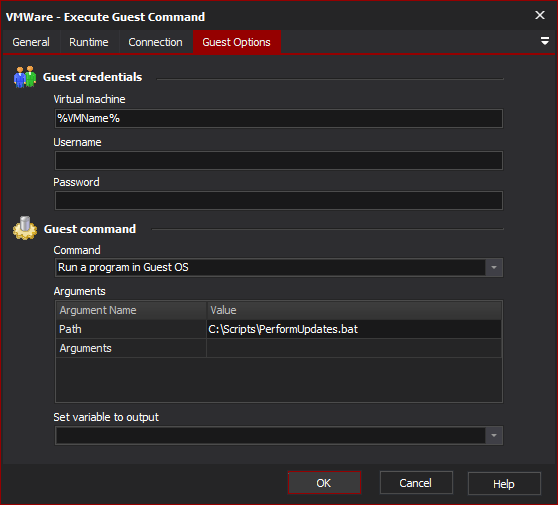
Task: Open the Set variable to output dropdown
Action: (x=494, y=435)
